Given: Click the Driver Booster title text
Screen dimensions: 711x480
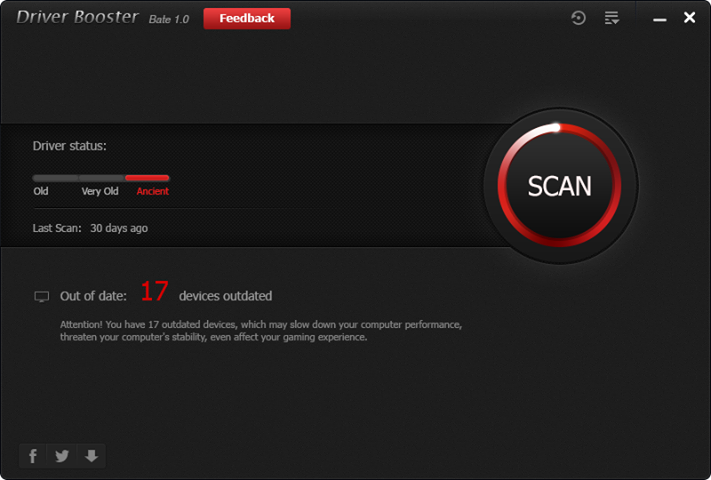Looking at the screenshot, I should (x=77, y=17).
